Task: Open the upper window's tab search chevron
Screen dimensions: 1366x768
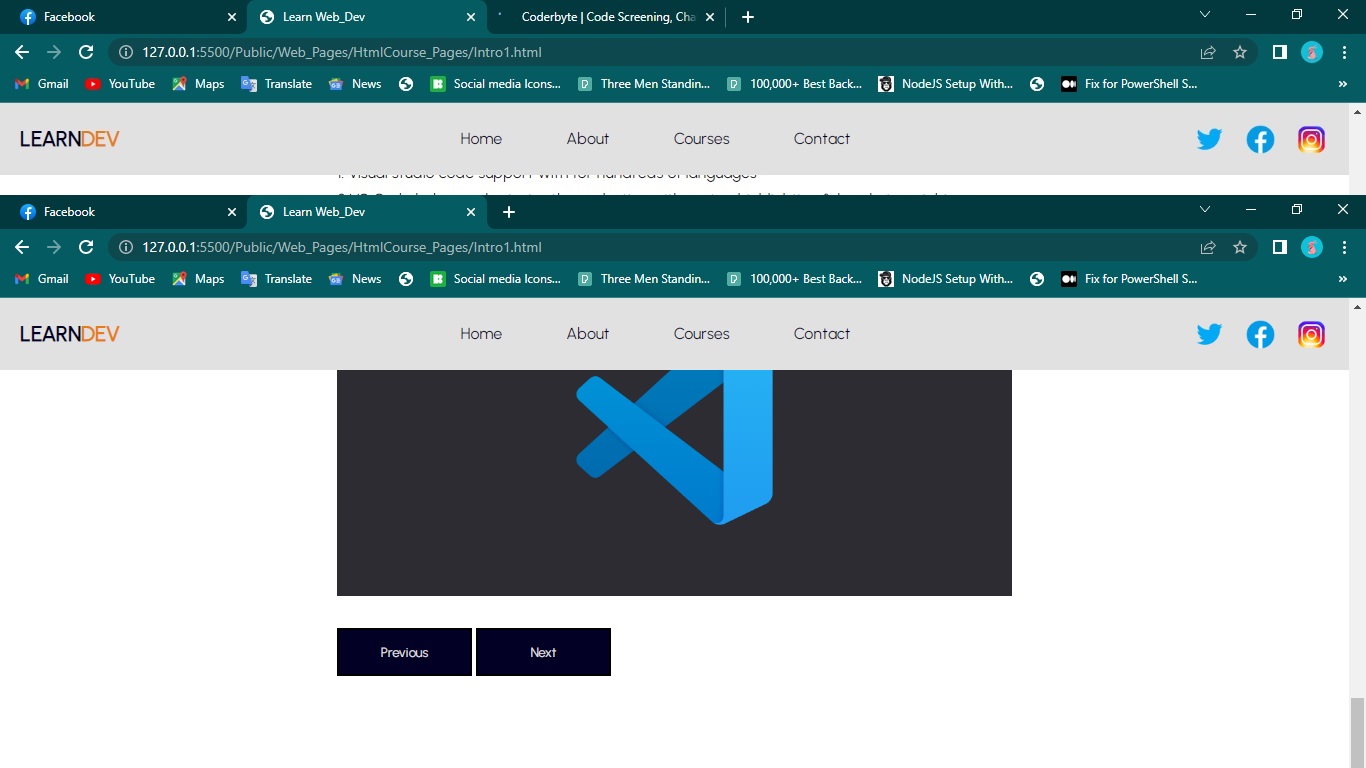Action: point(1205,14)
